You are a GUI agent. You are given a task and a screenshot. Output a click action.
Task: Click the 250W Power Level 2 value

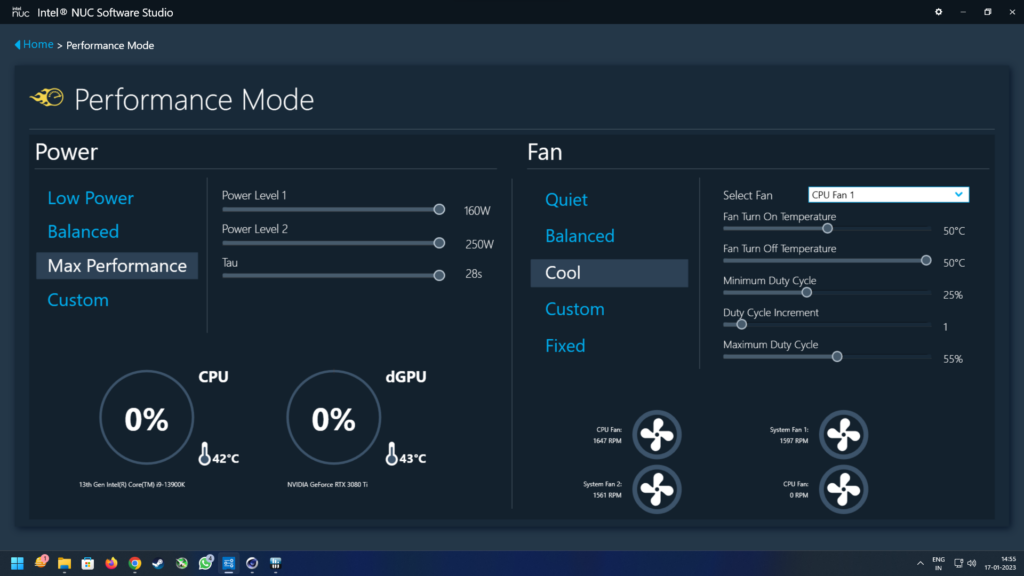(479, 244)
